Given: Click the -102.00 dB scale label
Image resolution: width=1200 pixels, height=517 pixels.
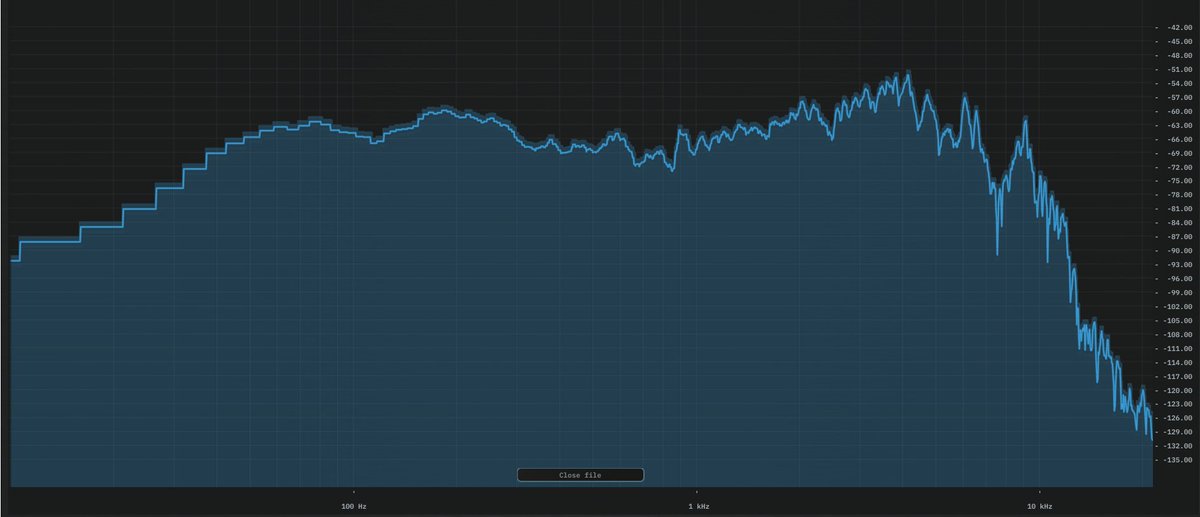Looking at the screenshot, I should pyautogui.click(x=1177, y=307).
